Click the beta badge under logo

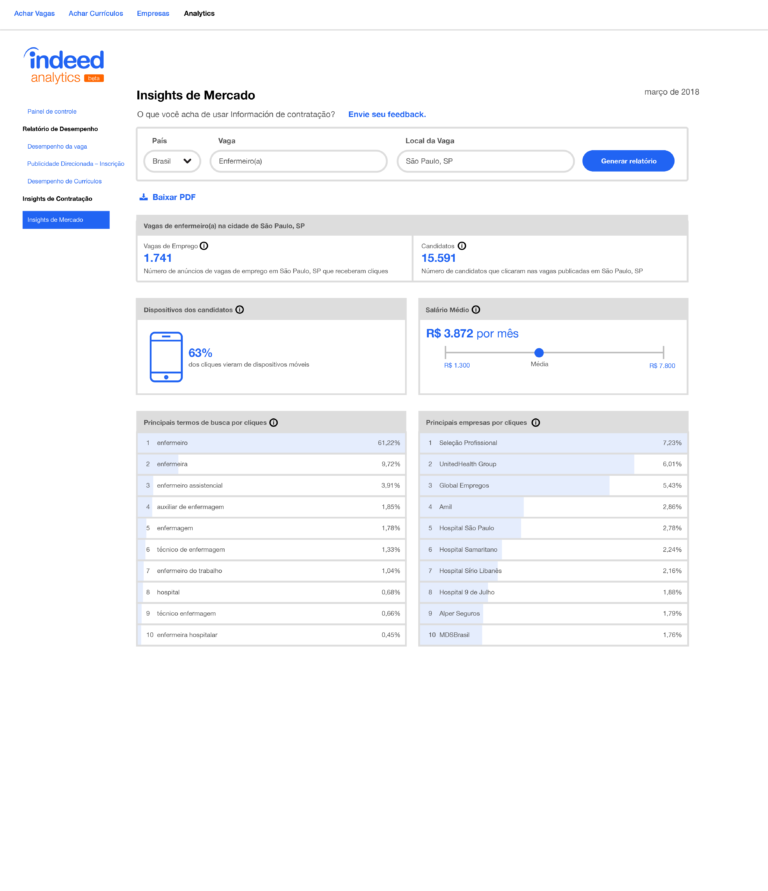click(94, 78)
